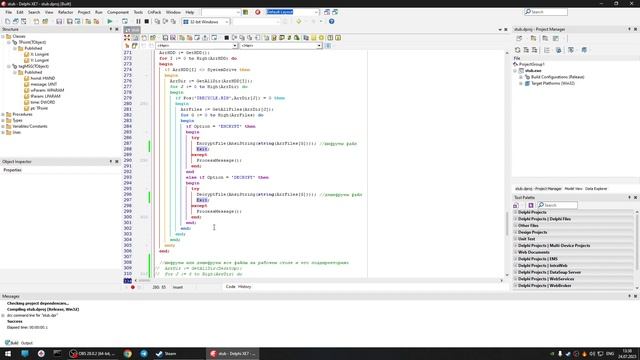
Task: Select ProjectGroup1 in Project Manager
Action: click(x=531, y=64)
